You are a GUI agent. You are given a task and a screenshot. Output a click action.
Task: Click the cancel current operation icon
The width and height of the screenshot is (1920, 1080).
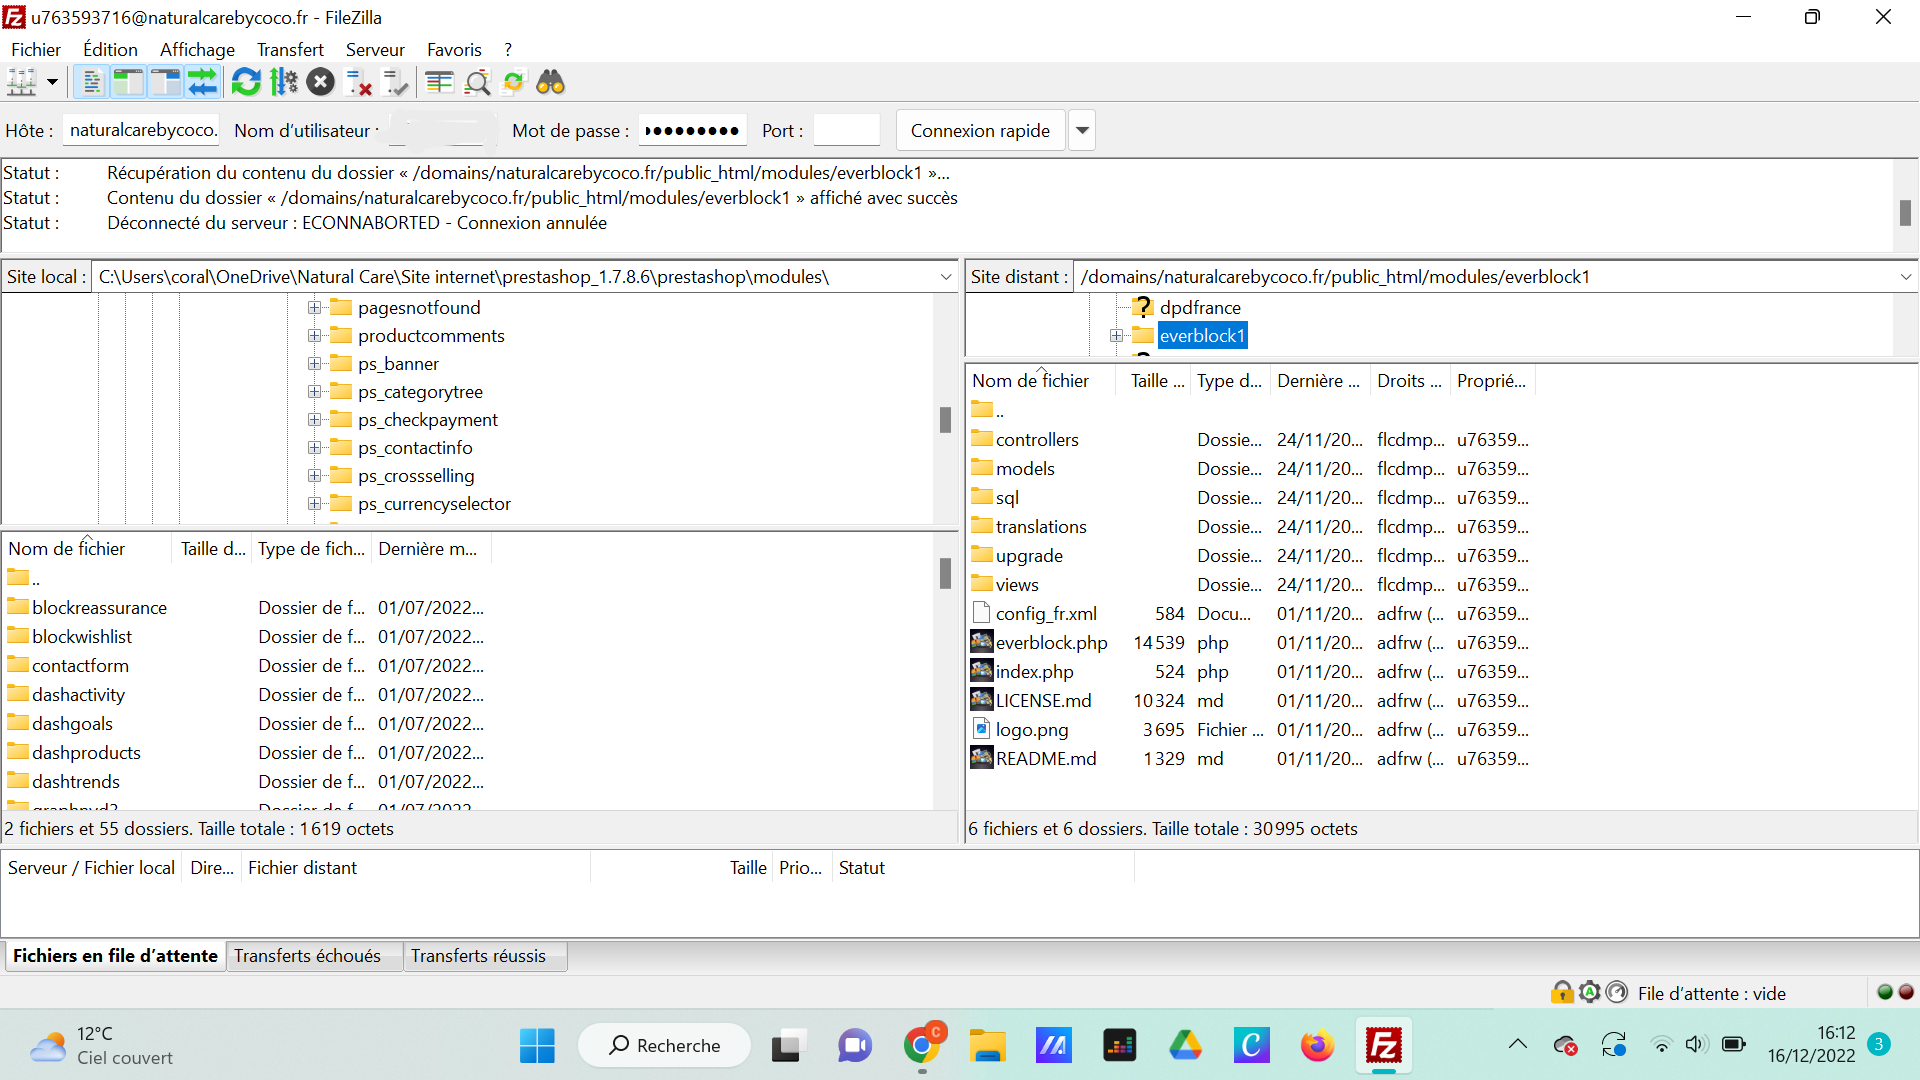click(320, 82)
